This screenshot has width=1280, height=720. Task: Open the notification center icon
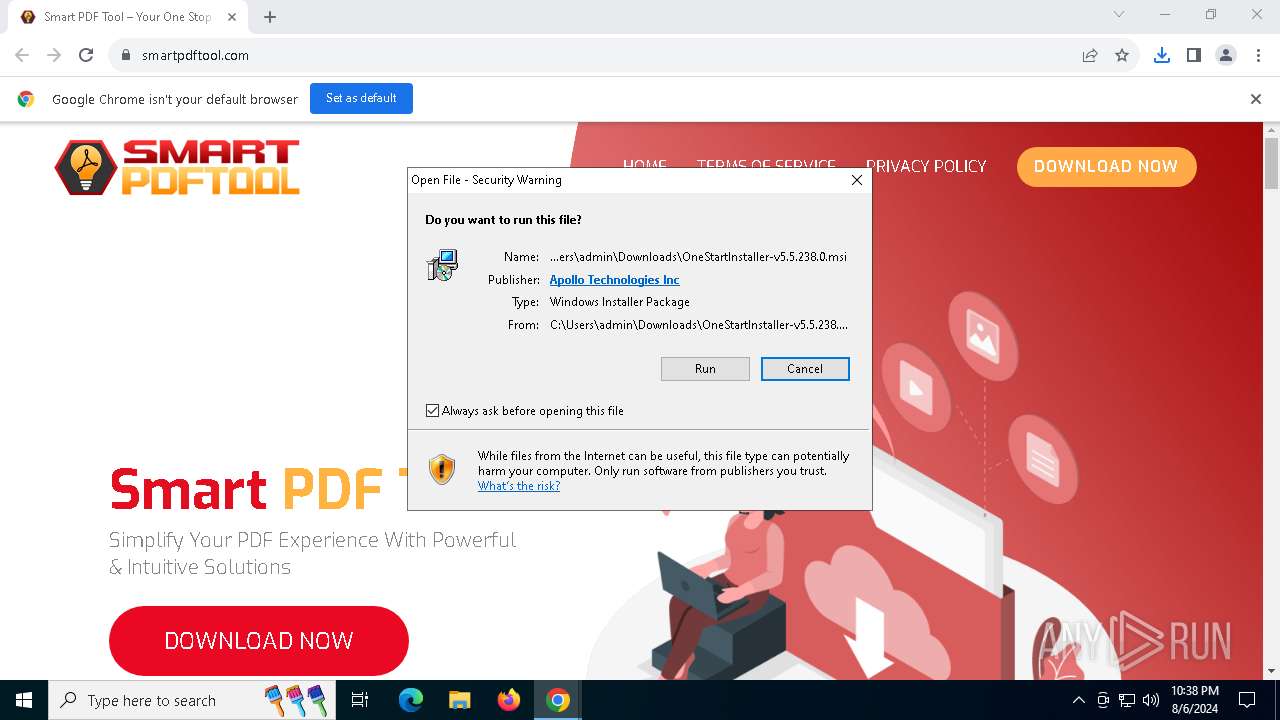[1247, 700]
